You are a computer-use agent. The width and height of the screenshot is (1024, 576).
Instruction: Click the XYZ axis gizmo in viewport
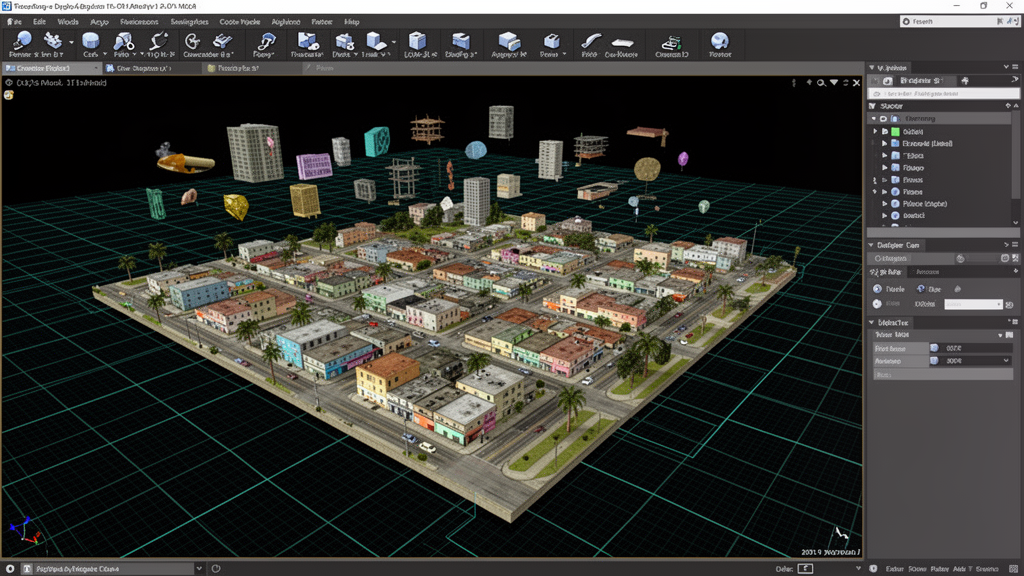(x=26, y=531)
